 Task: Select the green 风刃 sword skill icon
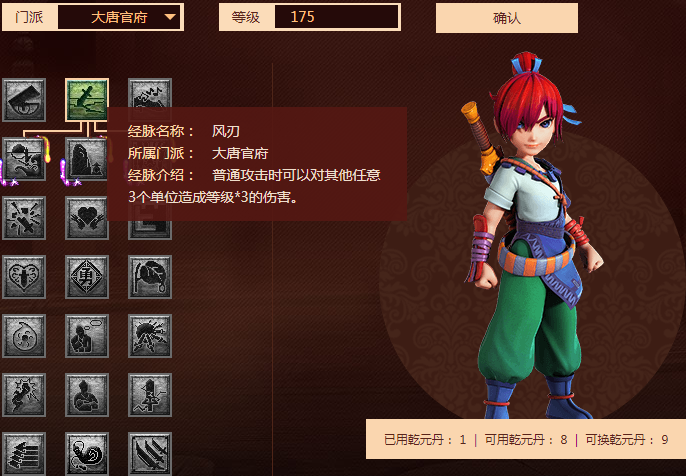click(87, 100)
